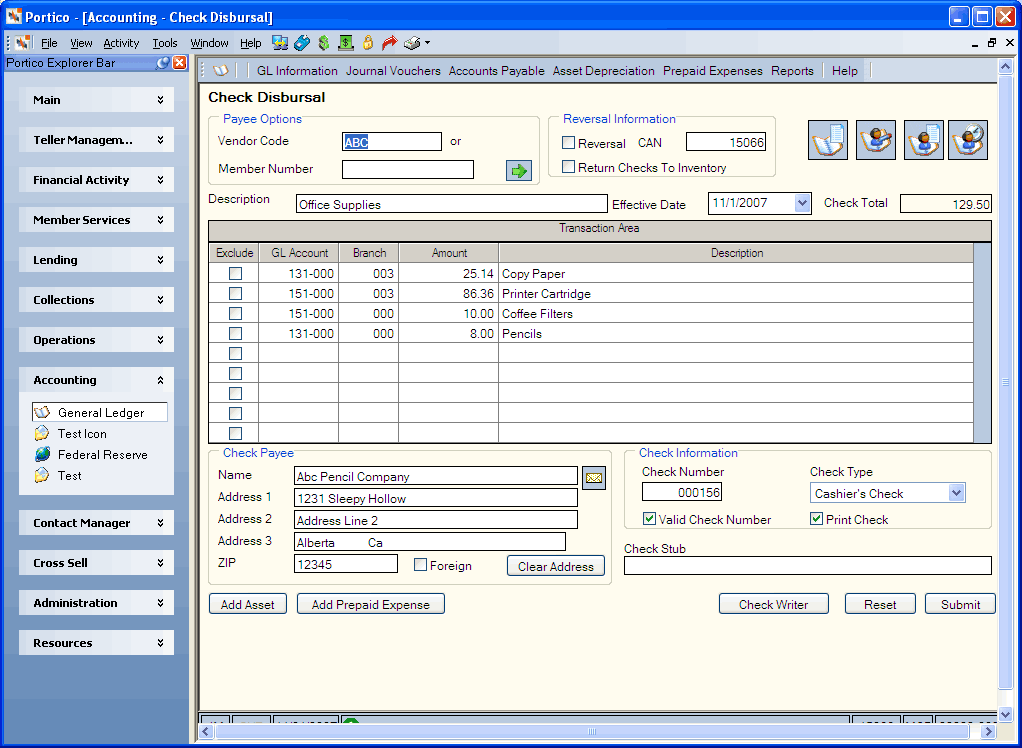Viewport: 1022px width, 748px height.
Task: Uncheck Valid Check Number
Action: pyautogui.click(x=649, y=519)
